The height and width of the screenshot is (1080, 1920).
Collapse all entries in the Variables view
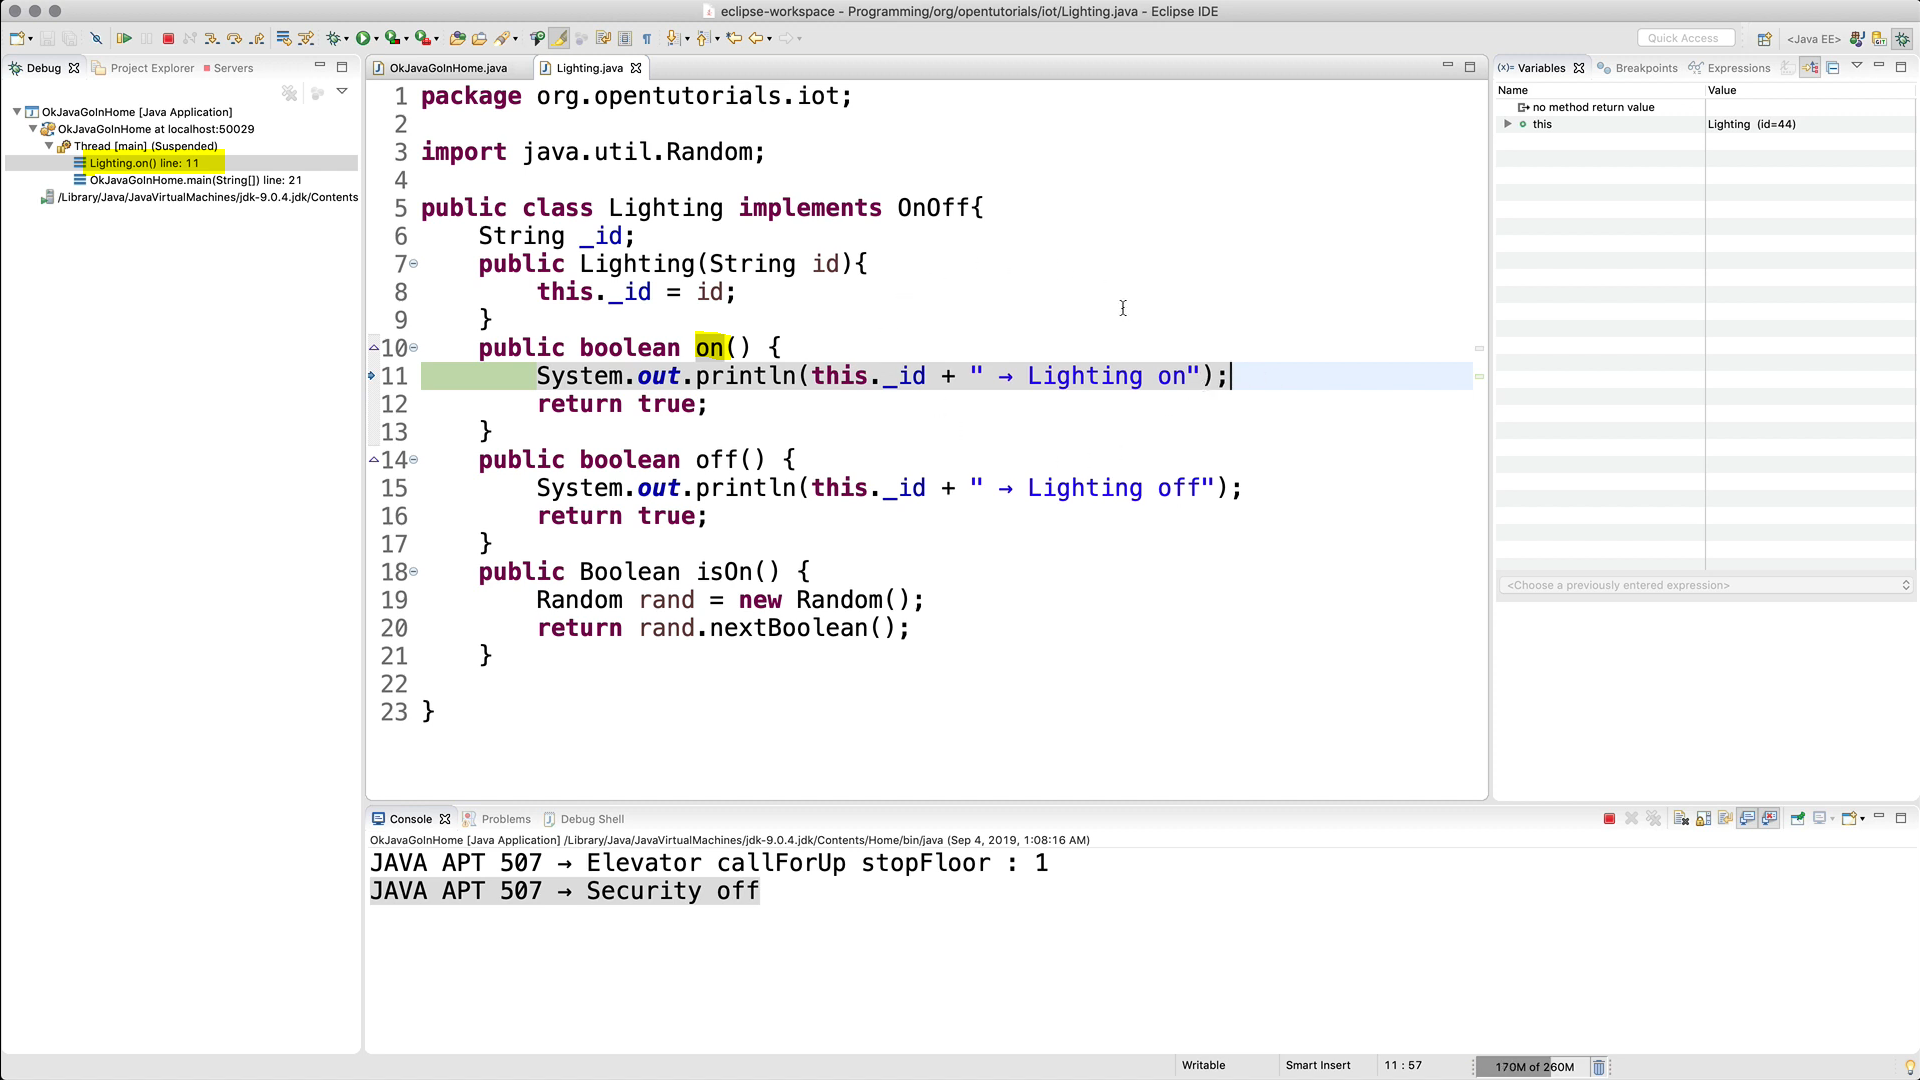click(x=1833, y=68)
